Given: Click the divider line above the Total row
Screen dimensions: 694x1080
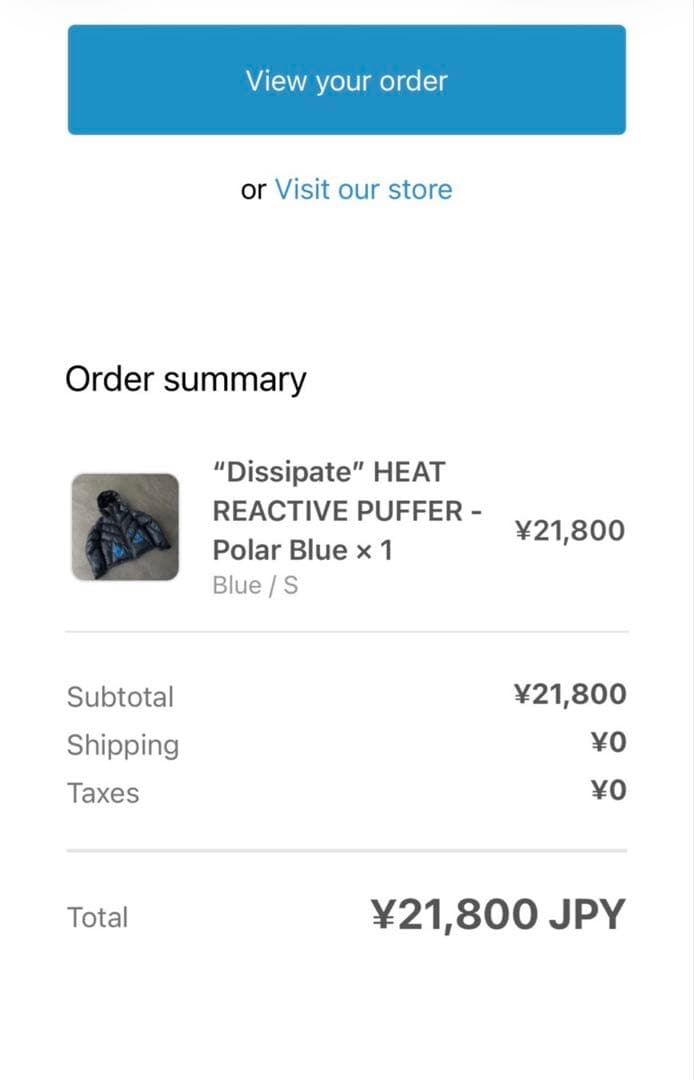Looking at the screenshot, I should pyautogui.click(x=346, y=851).
